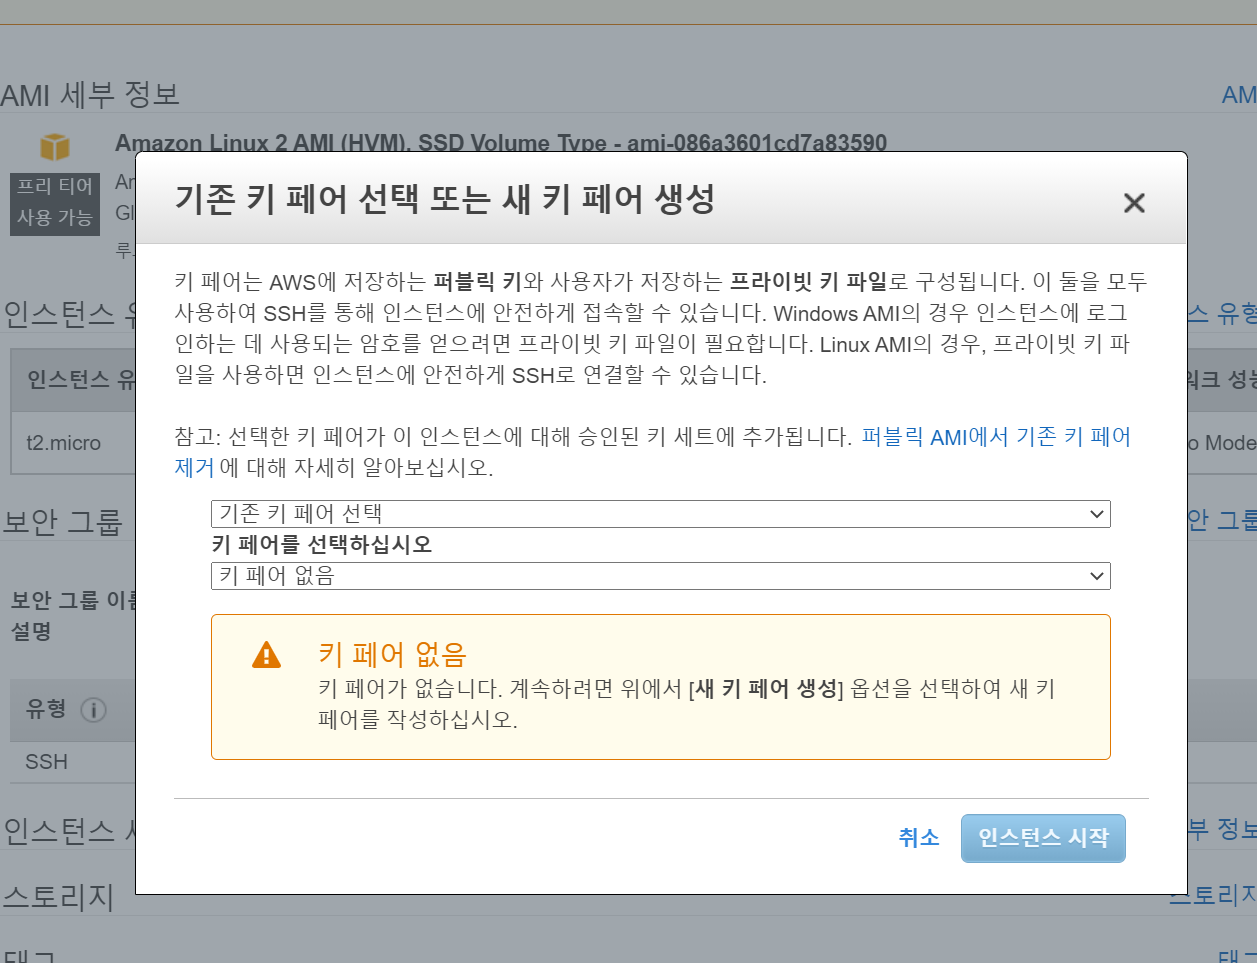Screen dimensions: 1257x963
Task: Click the '키 페어 없음' warning heading
Action: (x=392, y=654)
